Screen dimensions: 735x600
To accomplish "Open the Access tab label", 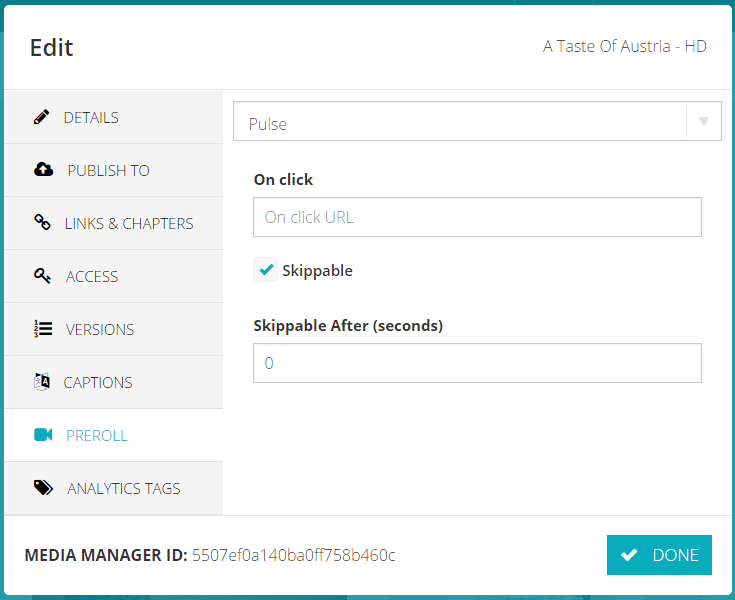I will click(92, 276).
